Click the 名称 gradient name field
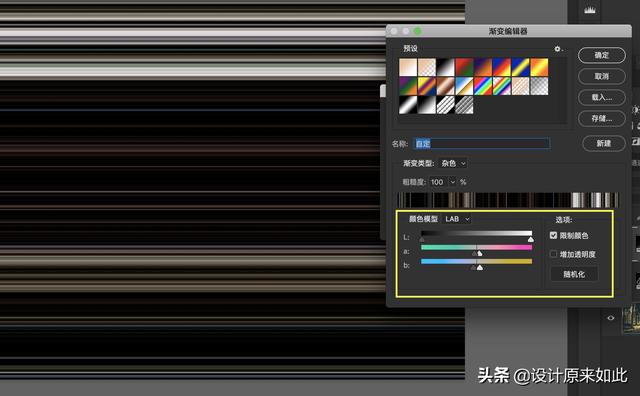Screen dimensions: 640x396 click(x=482, y=144)
